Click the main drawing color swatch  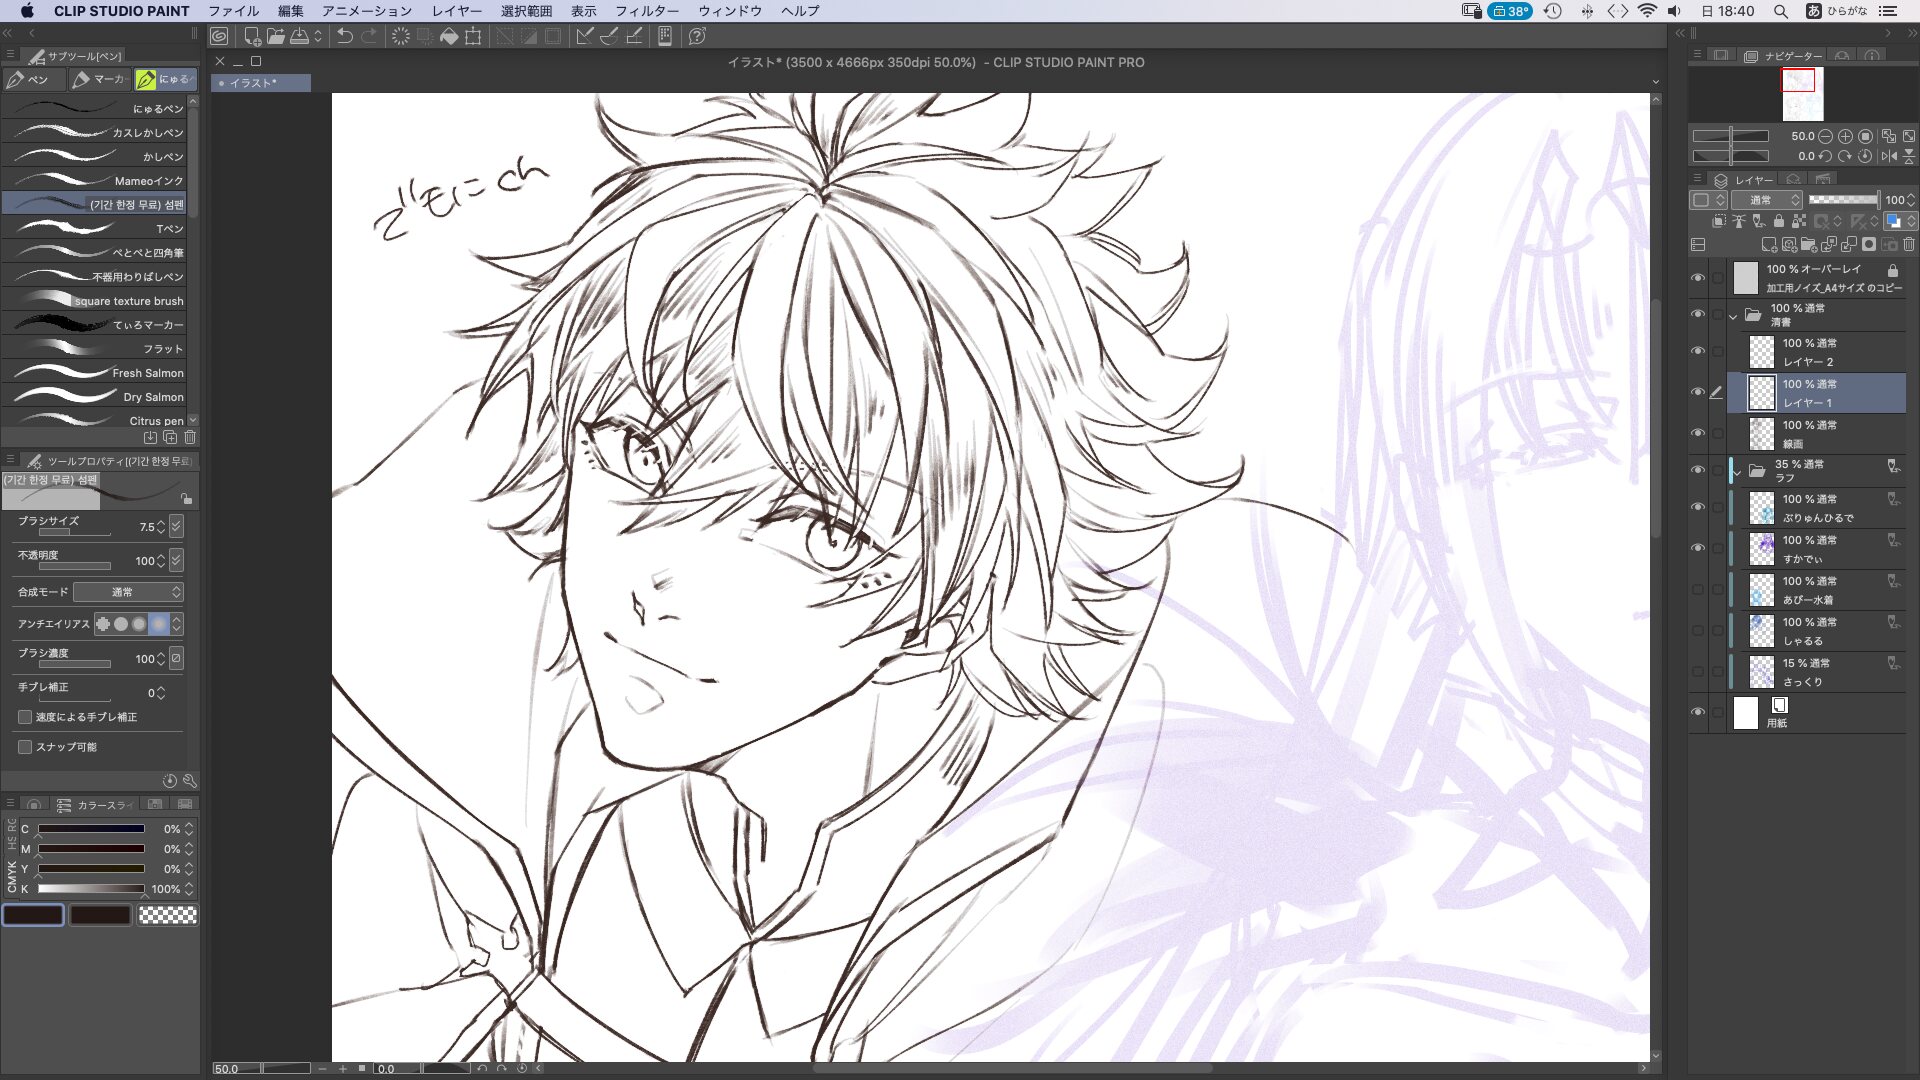click(33, 915)
